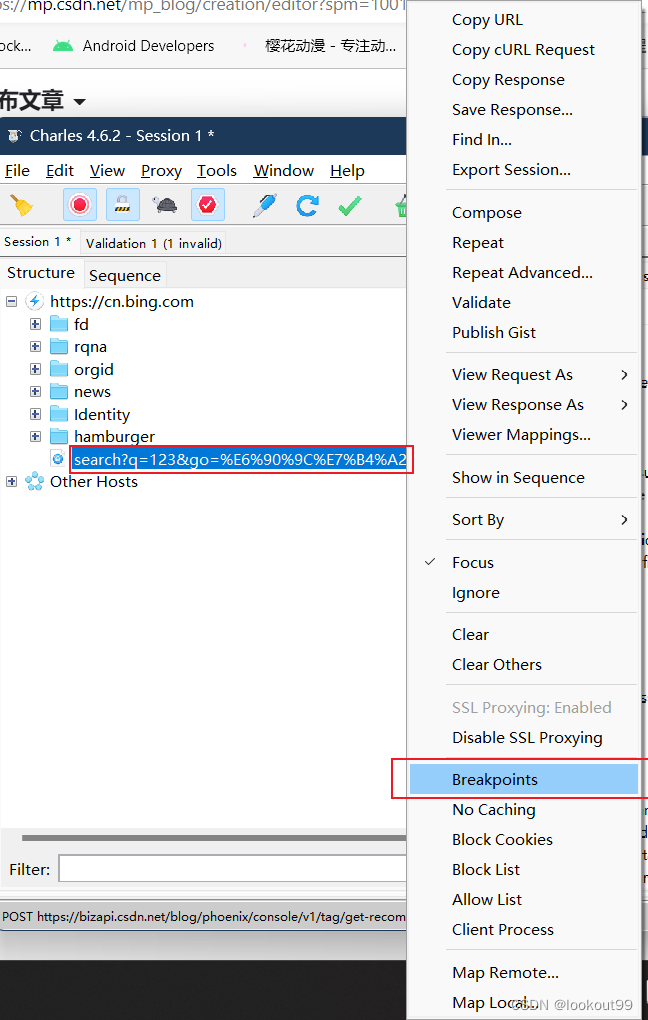
Task: Click the horizontal scrollbar above Filter
Action: tap(214, 838)
